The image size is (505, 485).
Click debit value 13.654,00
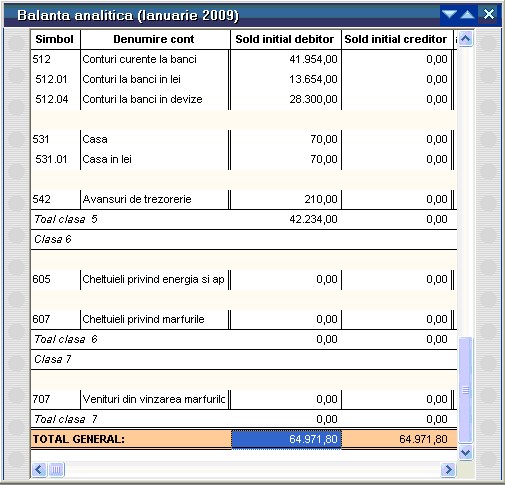pos(313,79)
